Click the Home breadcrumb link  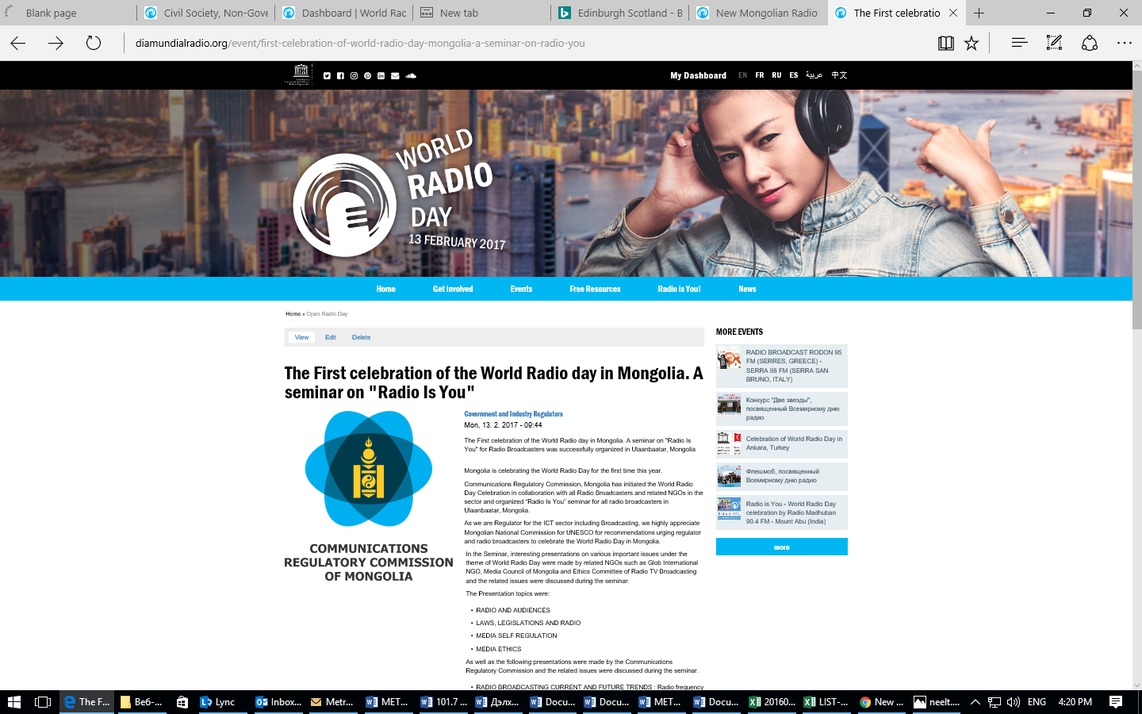293,314
